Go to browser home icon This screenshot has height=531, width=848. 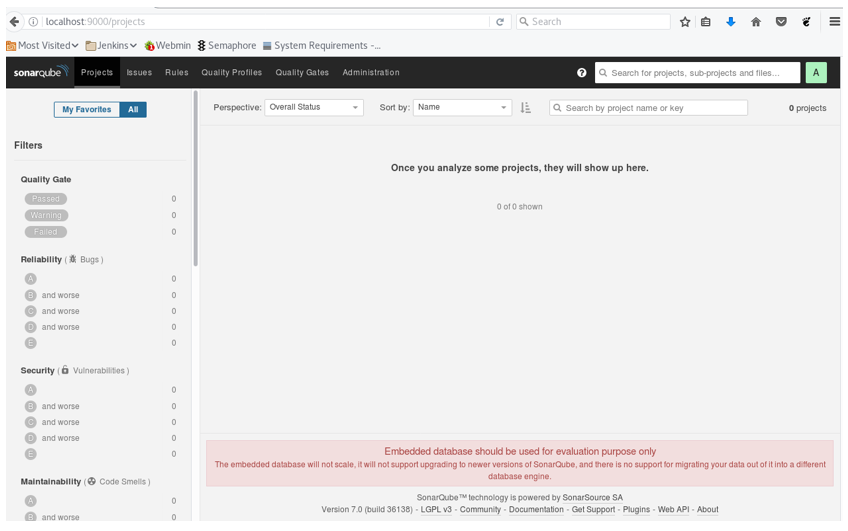point(756,22)
